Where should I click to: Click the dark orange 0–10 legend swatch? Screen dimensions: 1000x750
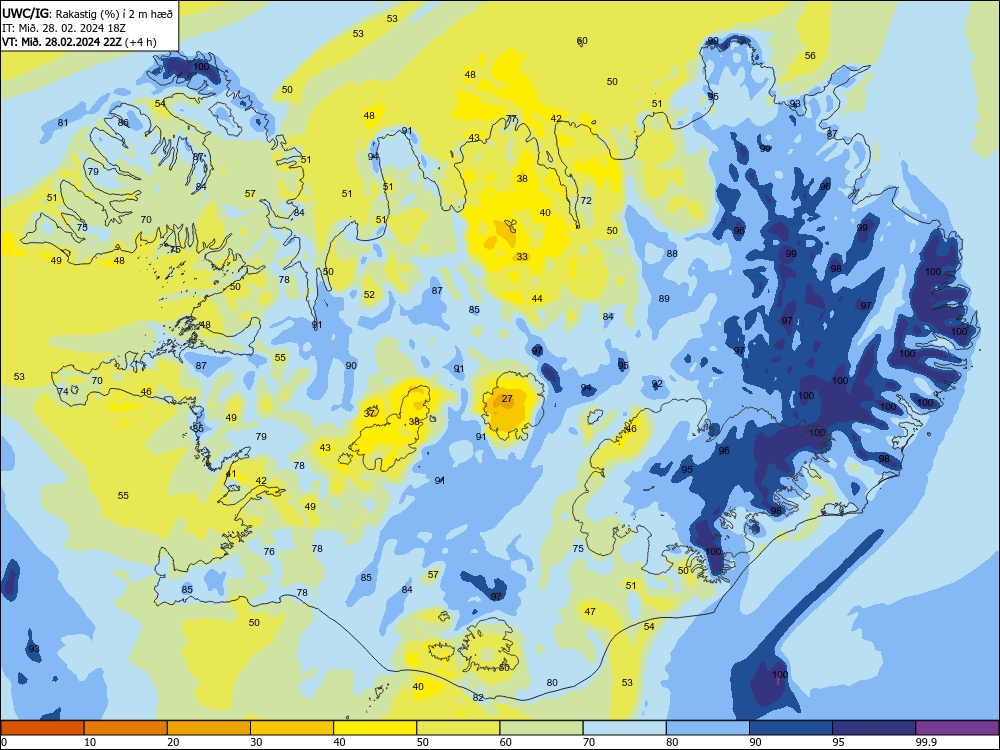coord(42,728)
